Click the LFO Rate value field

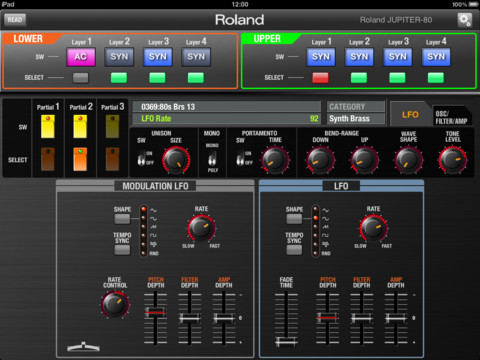pyautogui.click(x=227, y=119)
